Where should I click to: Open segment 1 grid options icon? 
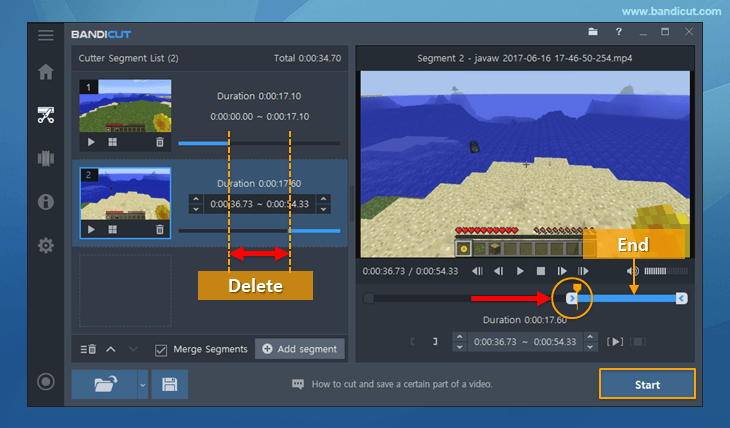[113, 142]
